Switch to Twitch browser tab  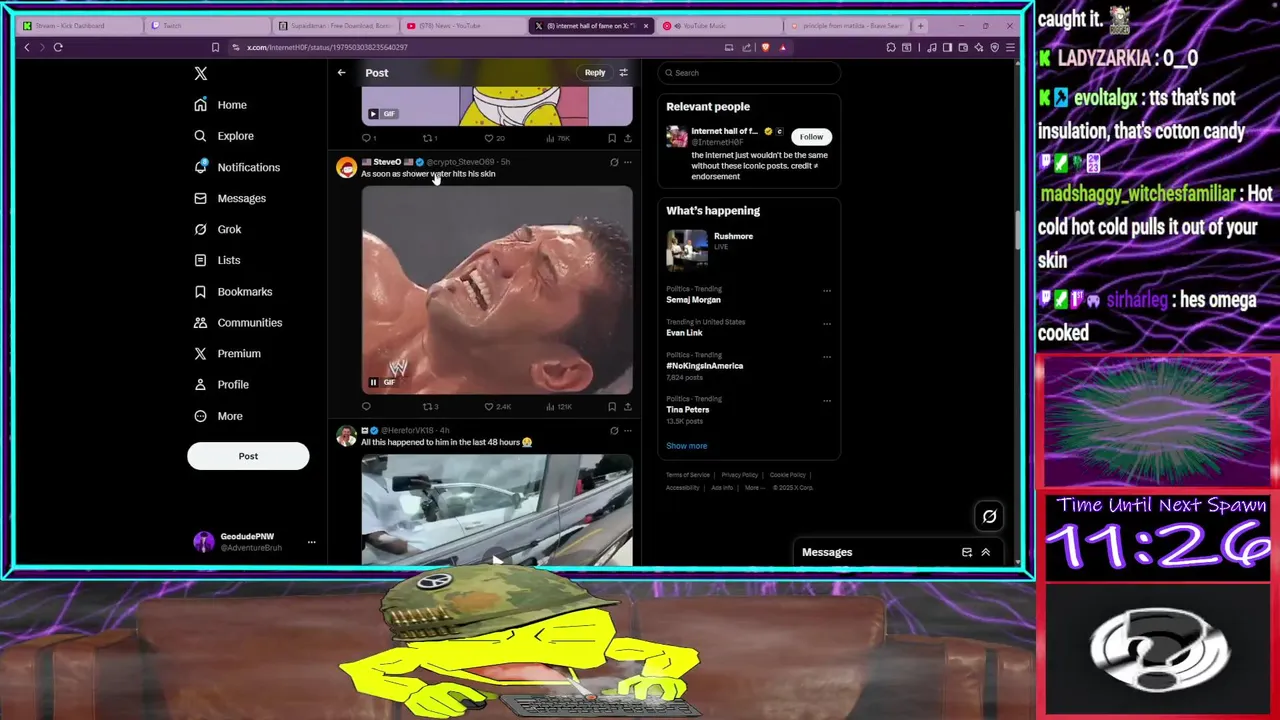pyautogui.click(x=206, y=26)
